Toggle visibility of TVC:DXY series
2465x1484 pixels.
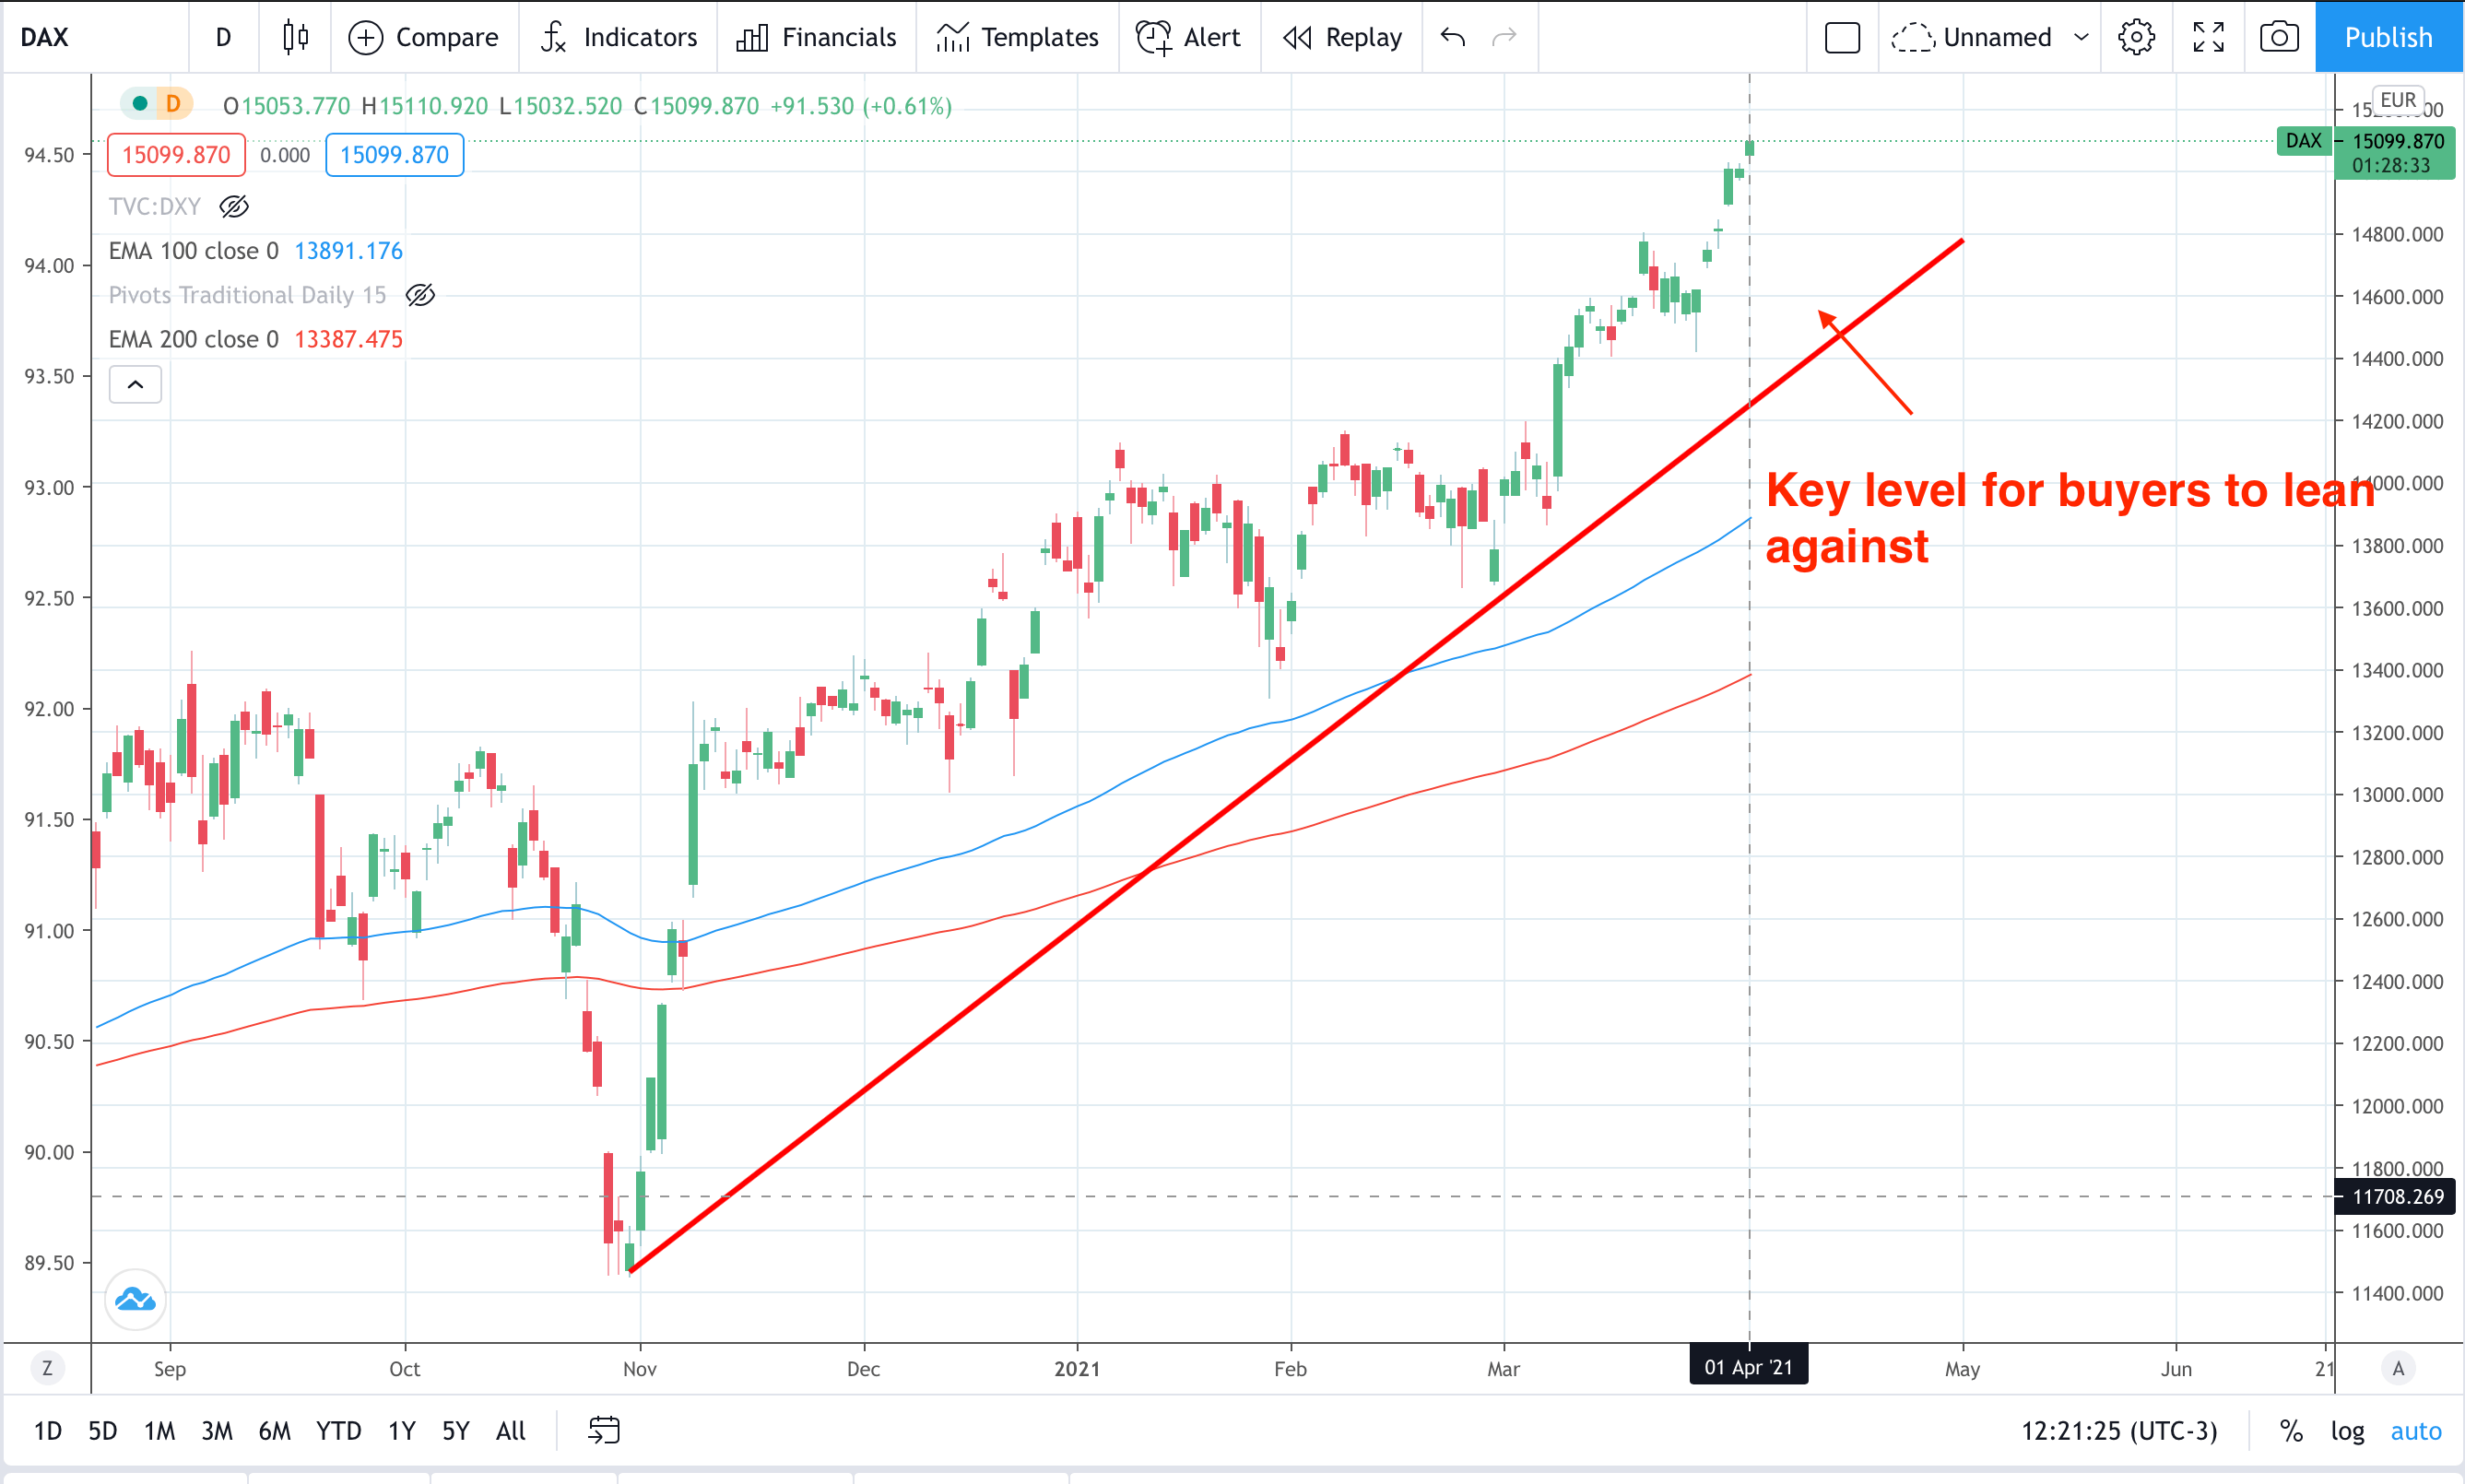point(234,207)
